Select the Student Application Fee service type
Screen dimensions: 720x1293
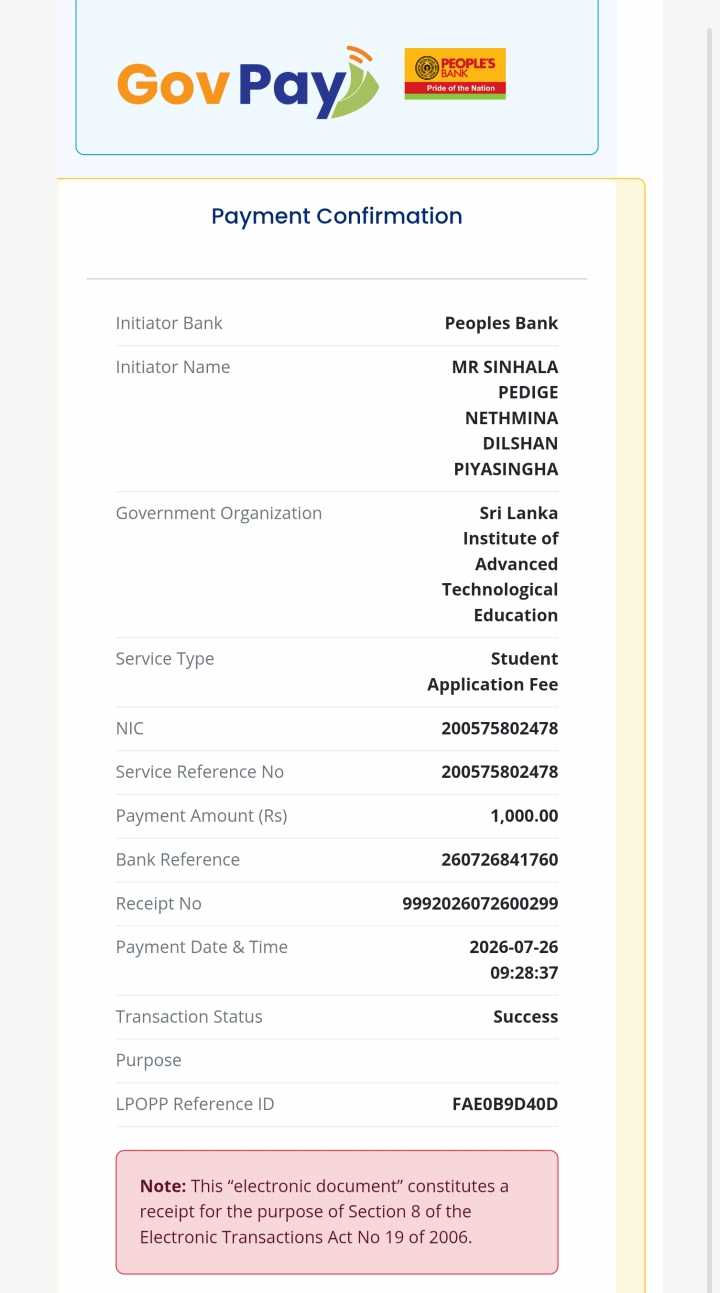(493, 672)
